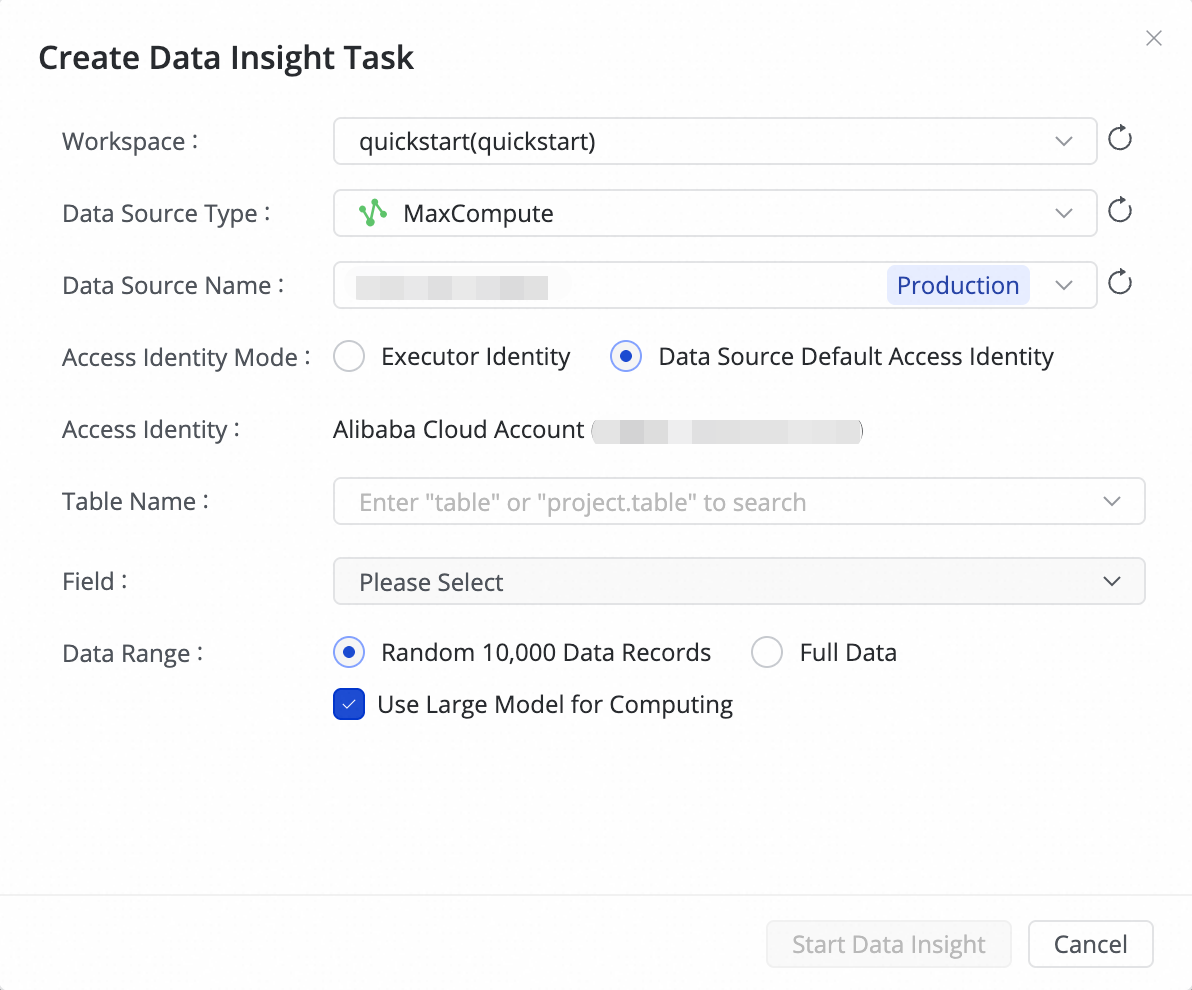This screenshot has width=1192, height=990.
Task: Click the Table Name dropdown arrow
Action: tap(1111, 501)
